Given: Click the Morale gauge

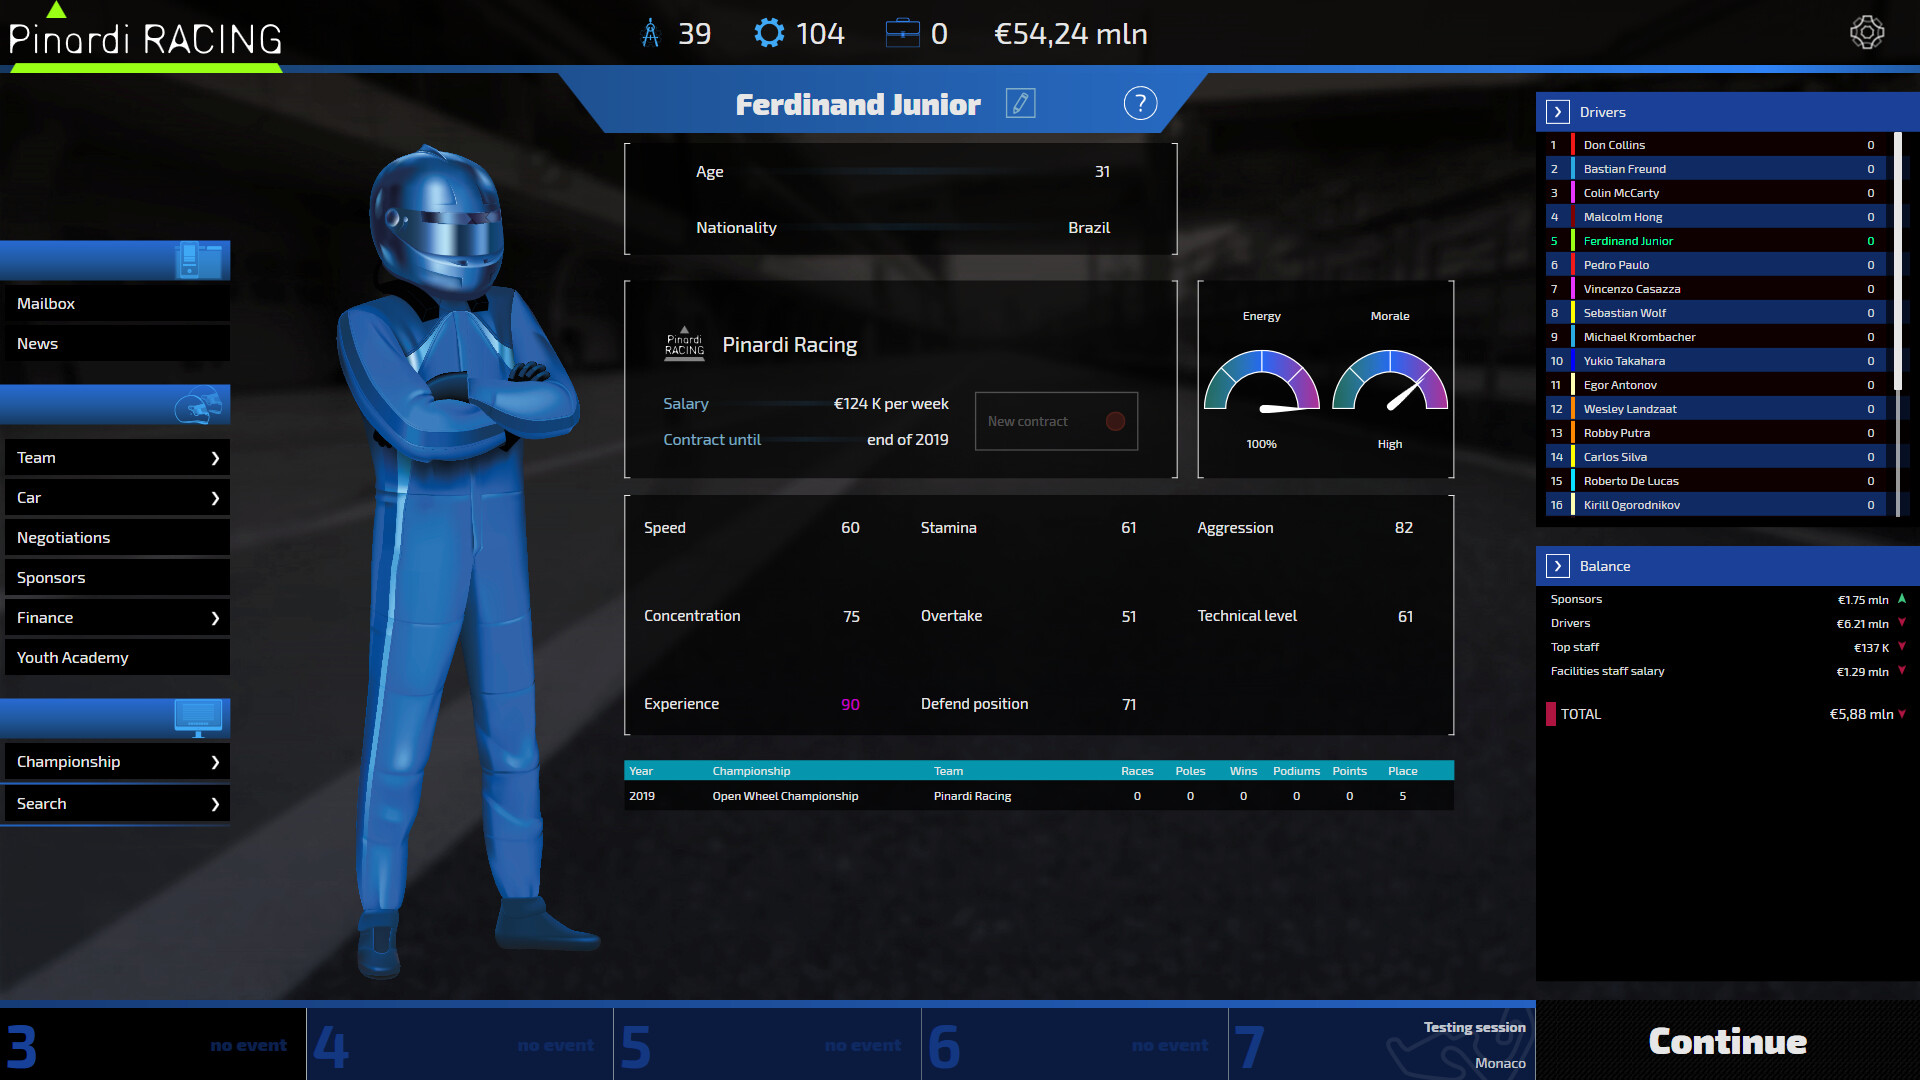Looking at the screenshot, I should 1389,383.
